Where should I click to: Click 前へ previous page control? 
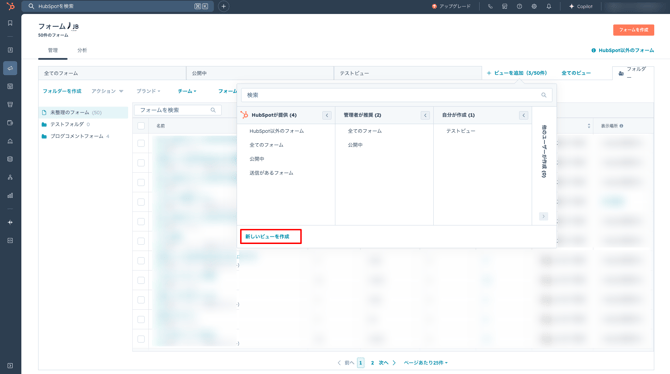pyautogui.click(x=346, y=363)
